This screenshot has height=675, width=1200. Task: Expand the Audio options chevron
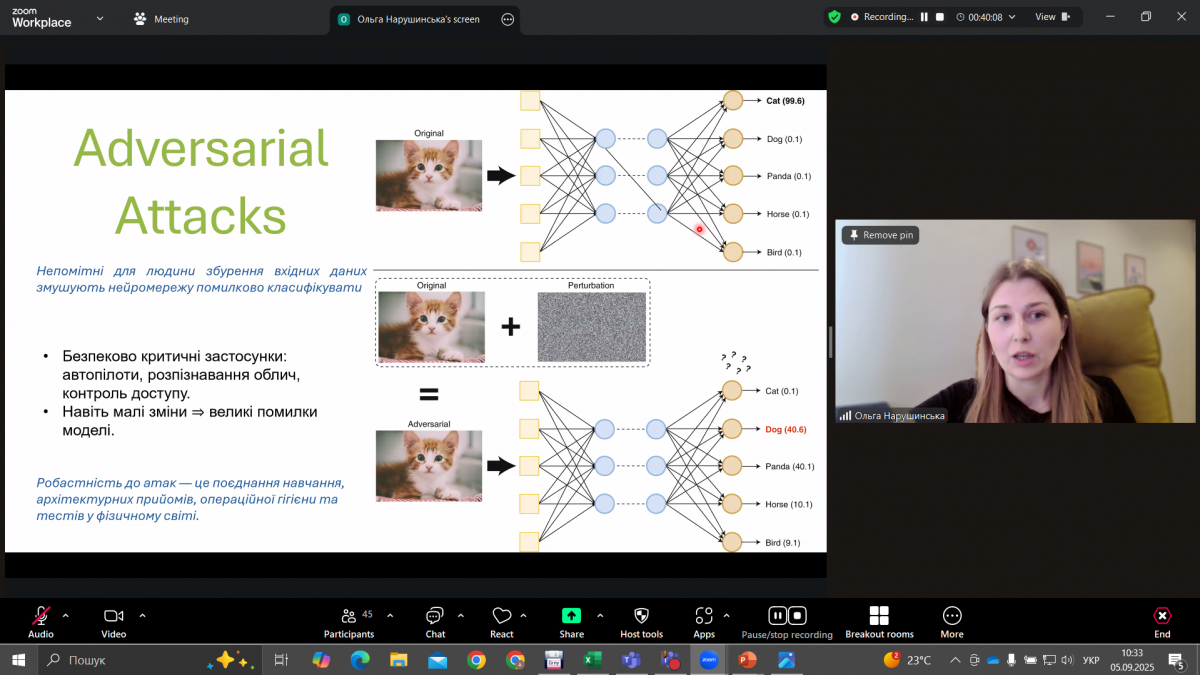click(66, 615)
